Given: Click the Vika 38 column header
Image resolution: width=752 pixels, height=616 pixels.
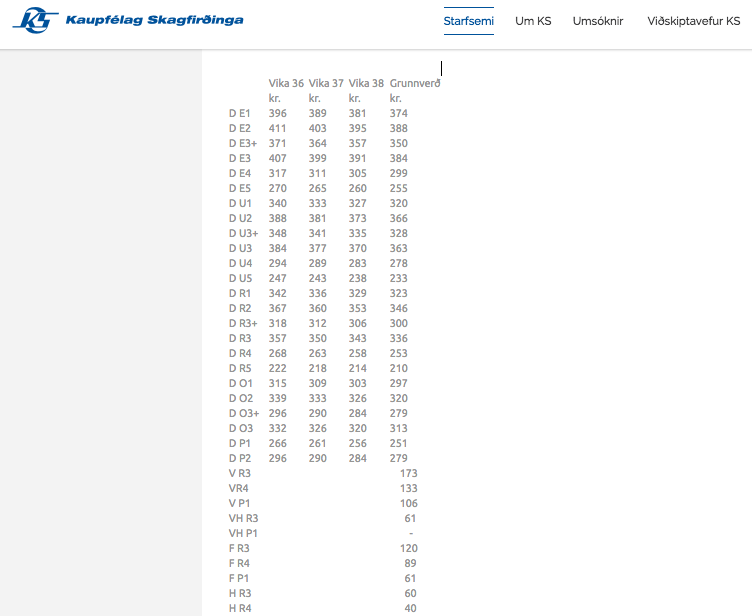Looking at the screenshot, I should [366, 83].
